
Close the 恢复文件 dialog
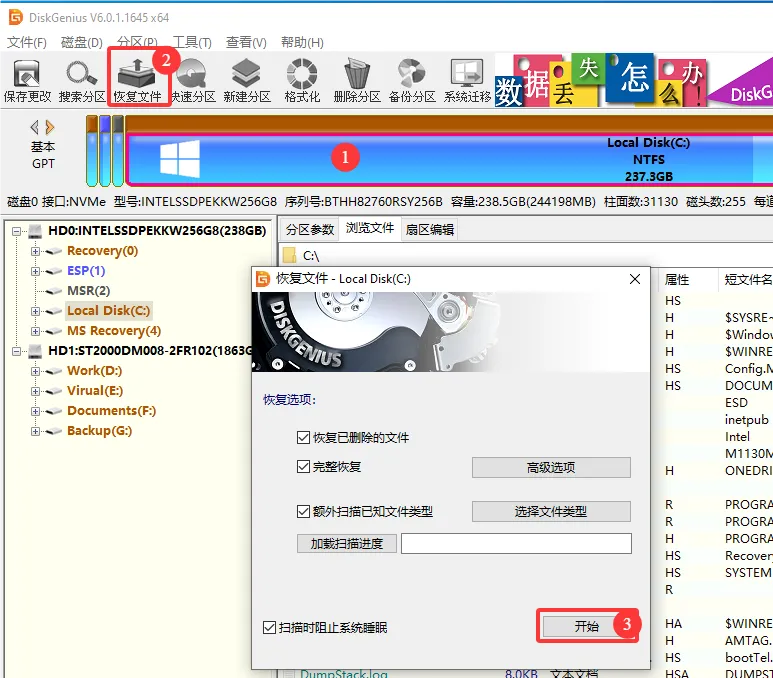(x=635, y=279)
